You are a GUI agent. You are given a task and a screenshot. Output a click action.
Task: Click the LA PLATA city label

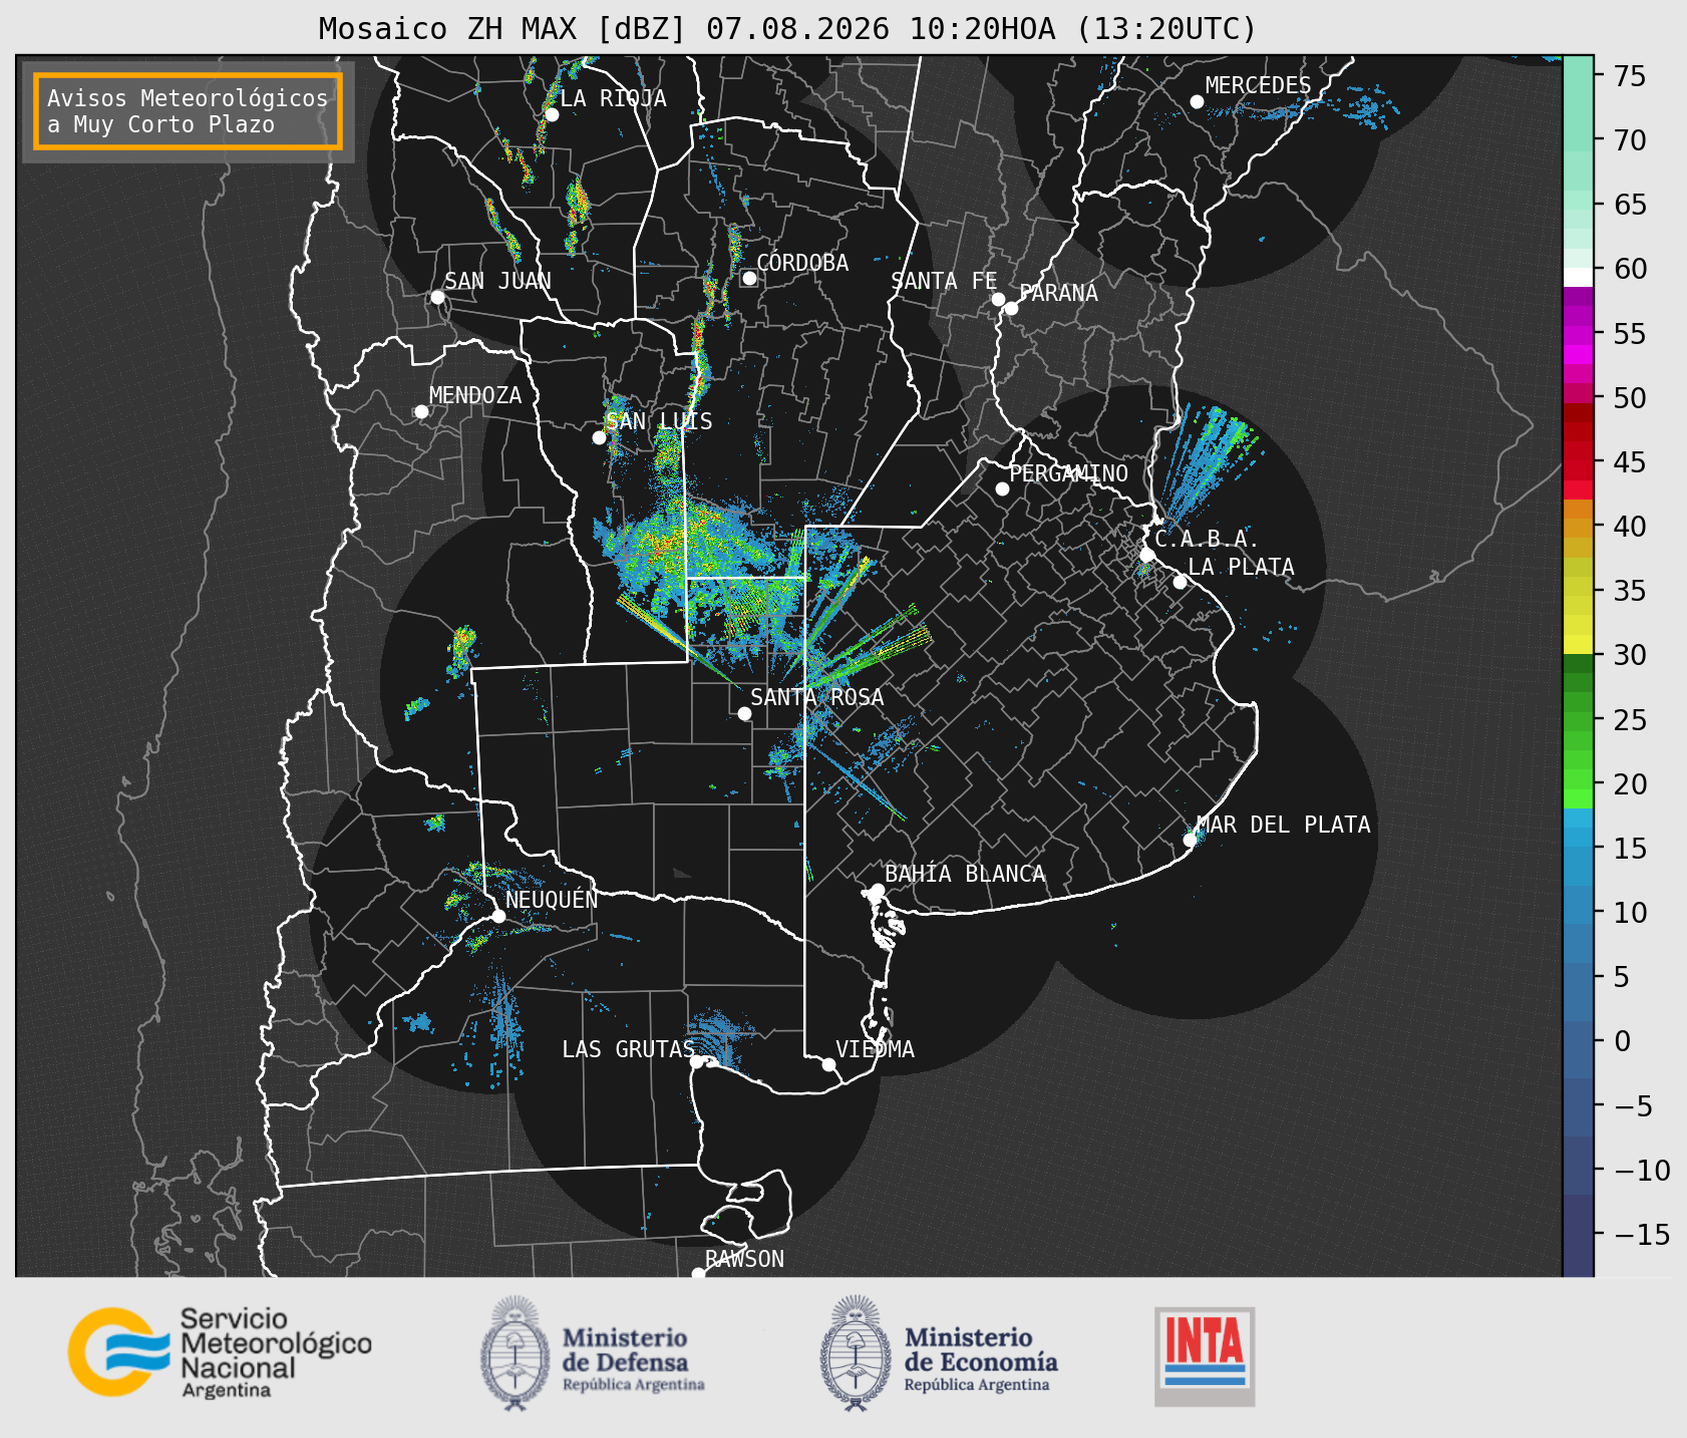tap(1241, 567)
